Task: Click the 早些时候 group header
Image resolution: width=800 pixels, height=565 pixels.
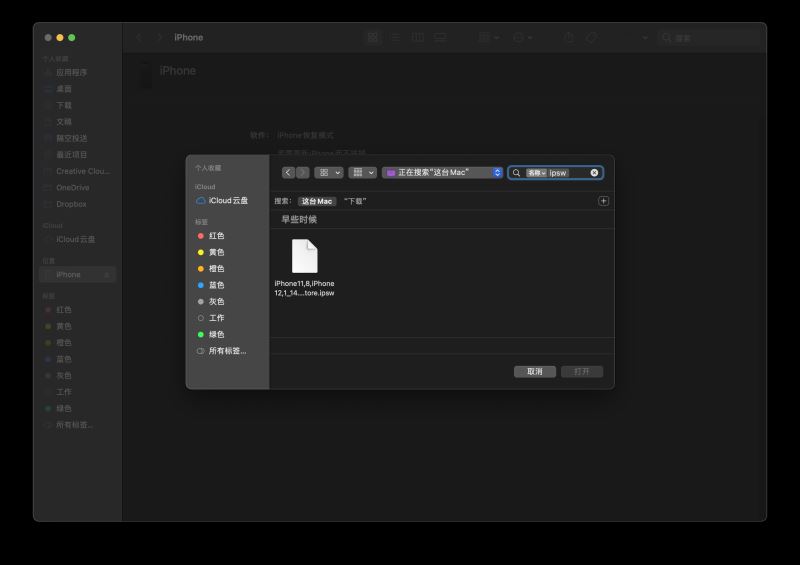Action: click(x=299, y=219)
